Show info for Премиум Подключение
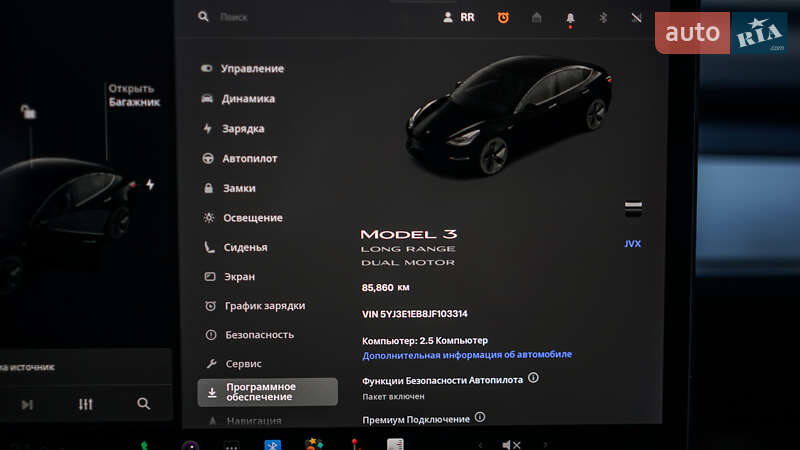The image size is (800, 450). [480, 417]
